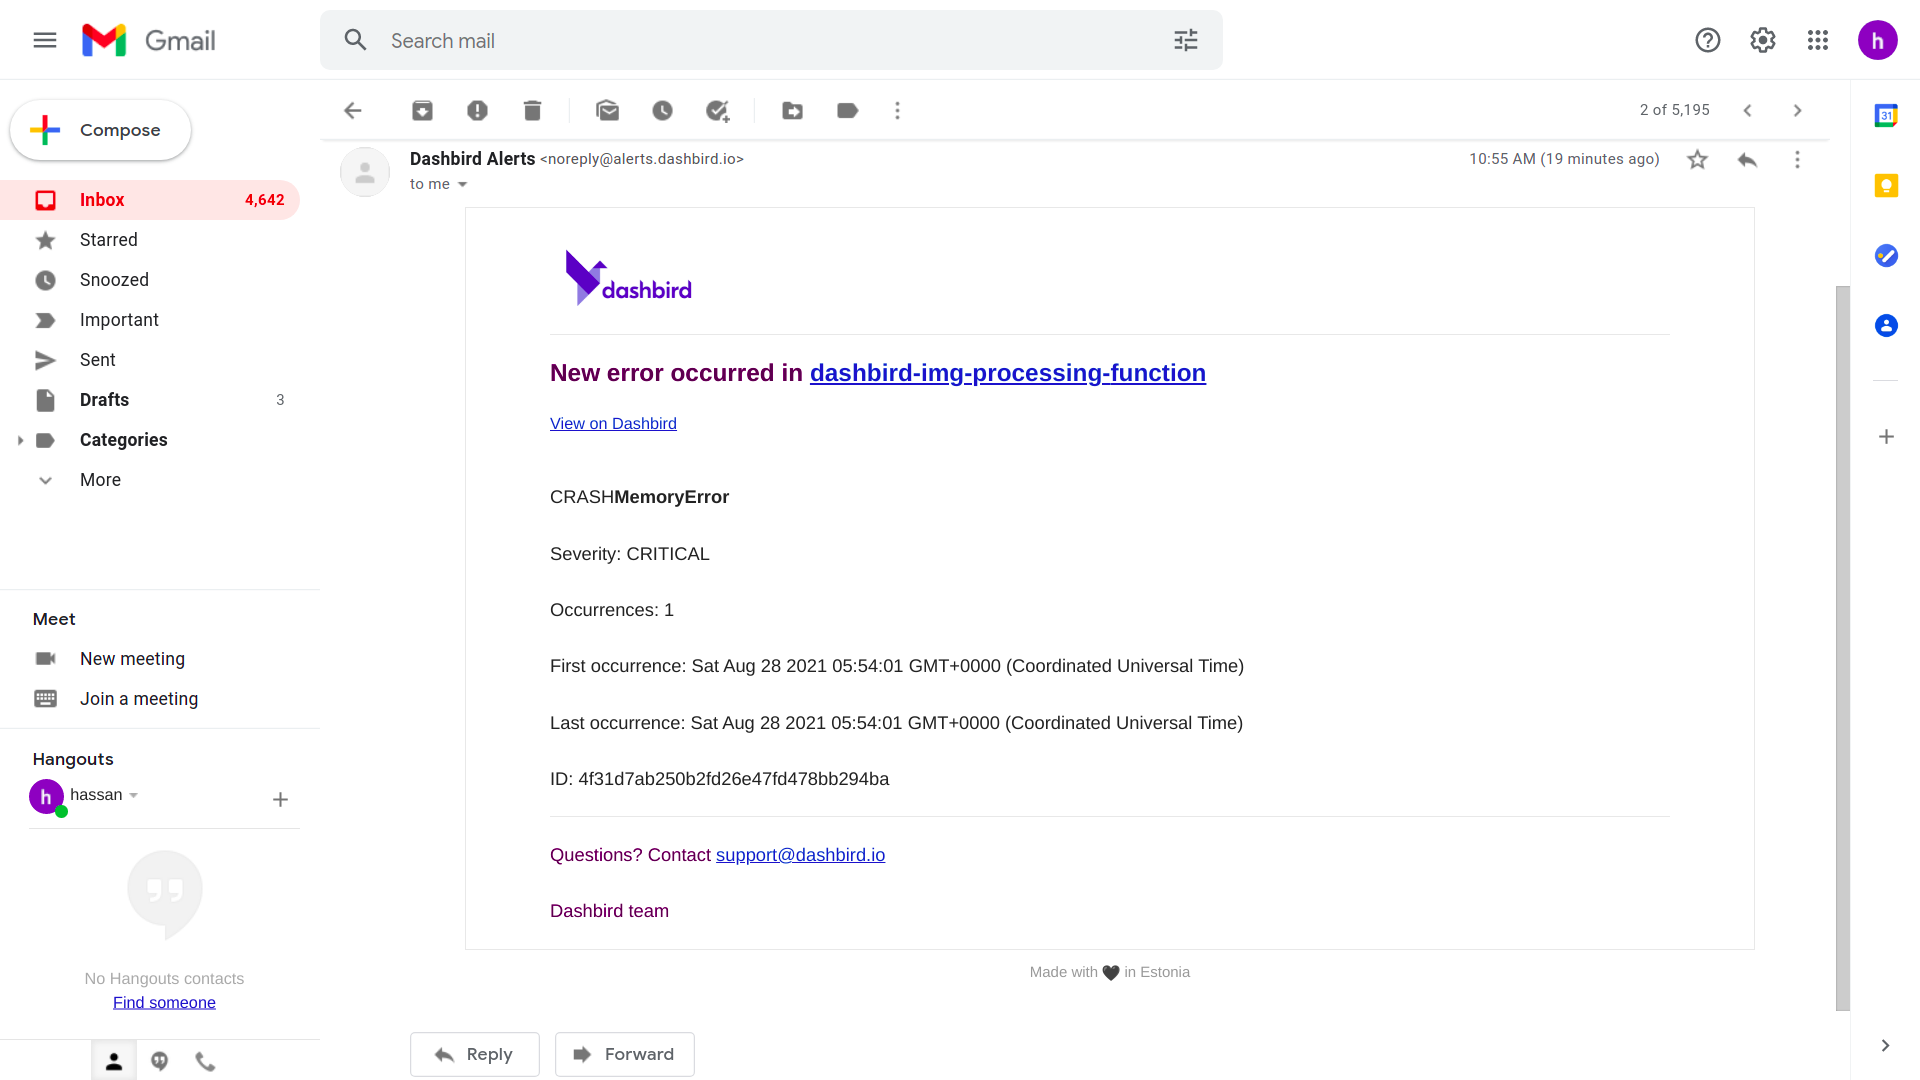Switch to Hangouts conversations tab

click(160, 1061)
